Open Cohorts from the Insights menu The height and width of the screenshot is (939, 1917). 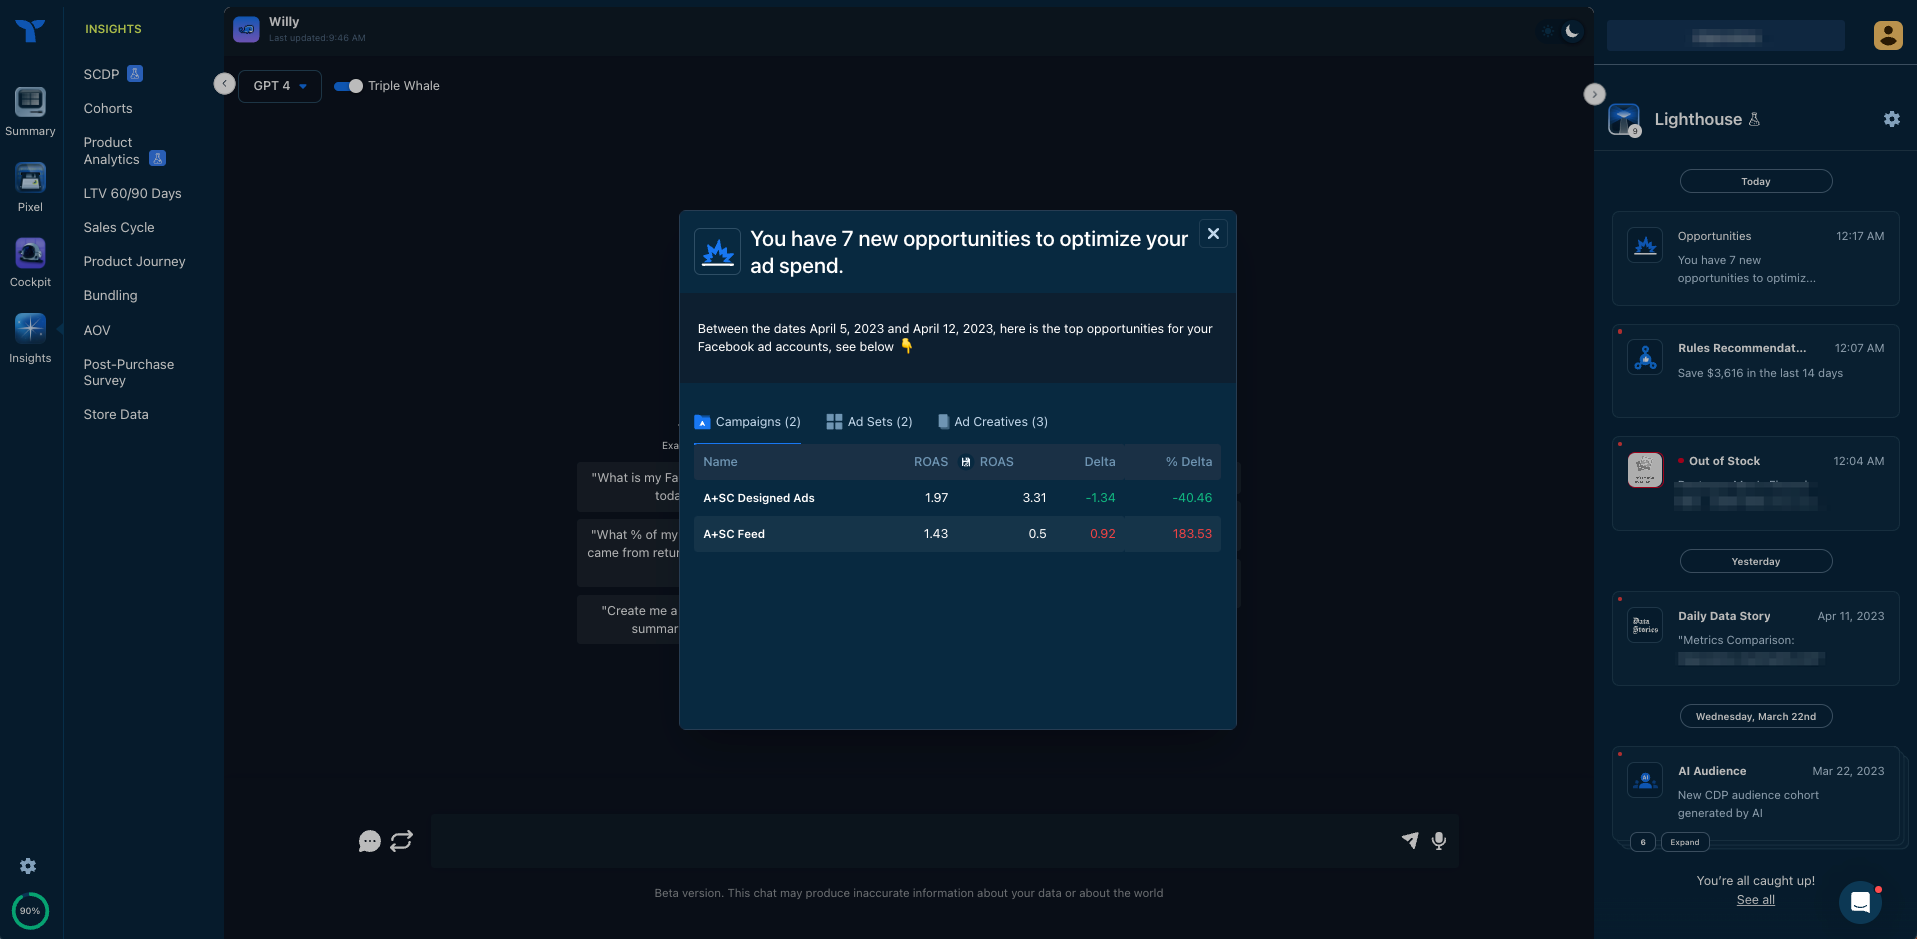tap(108, 108)
